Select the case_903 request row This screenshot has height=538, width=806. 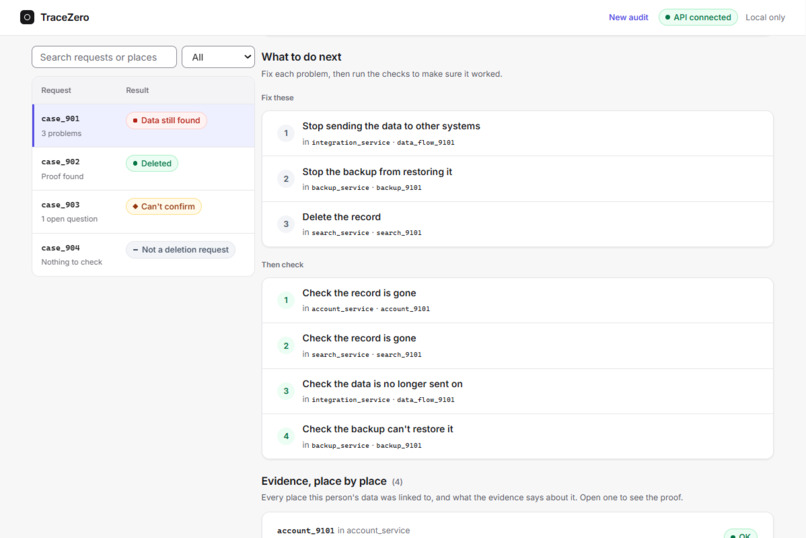143,212
